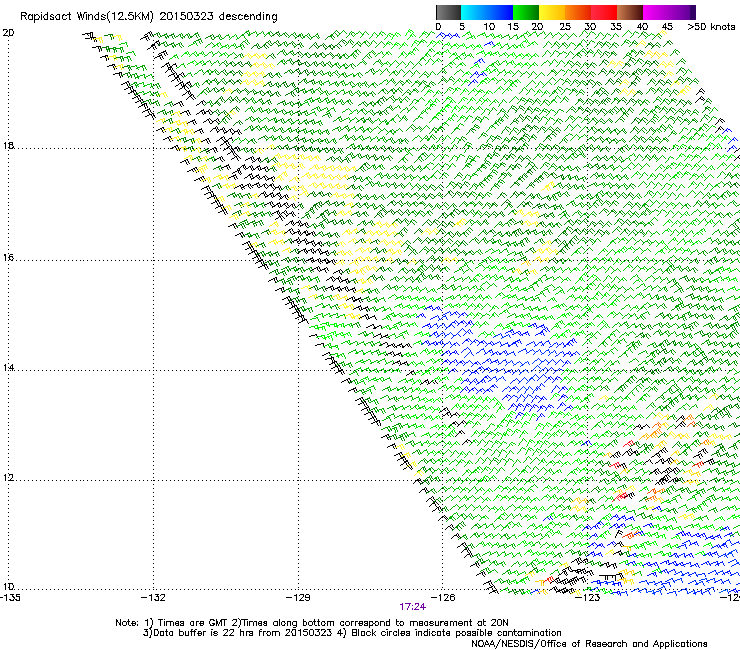Click the legend tick label '40'
The width and height of the screenshot is (740, 650).
(x=642, y=27)
